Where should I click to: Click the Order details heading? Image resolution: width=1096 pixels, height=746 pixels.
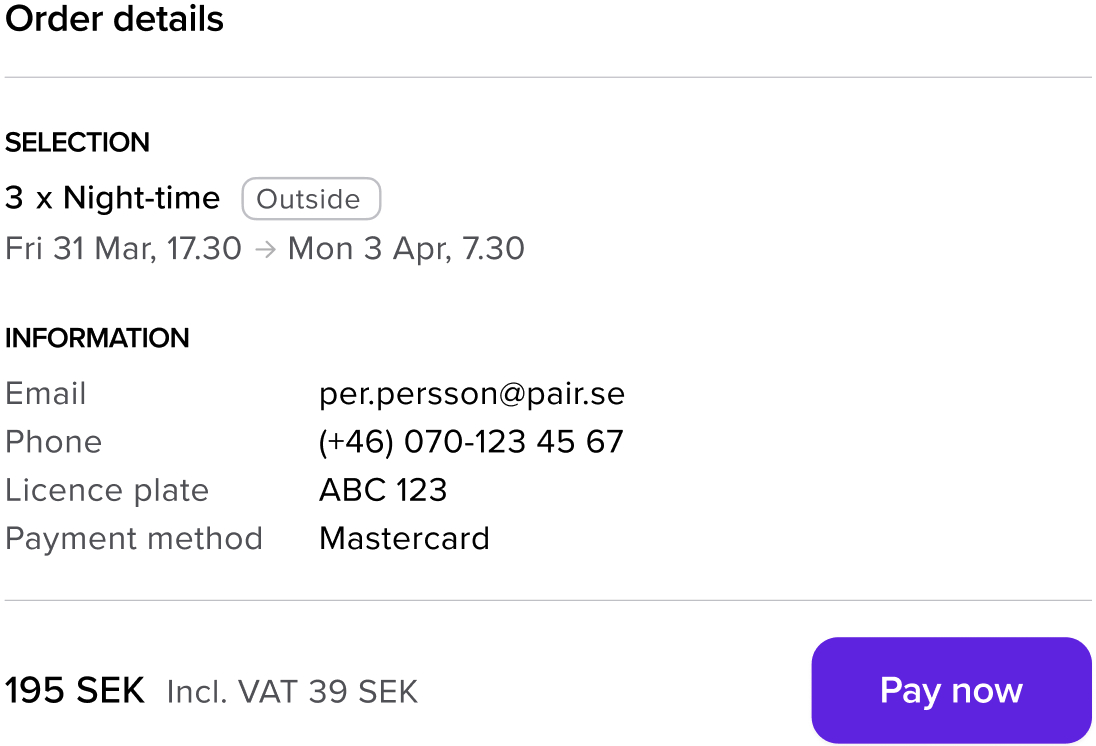tap(114, 19)
